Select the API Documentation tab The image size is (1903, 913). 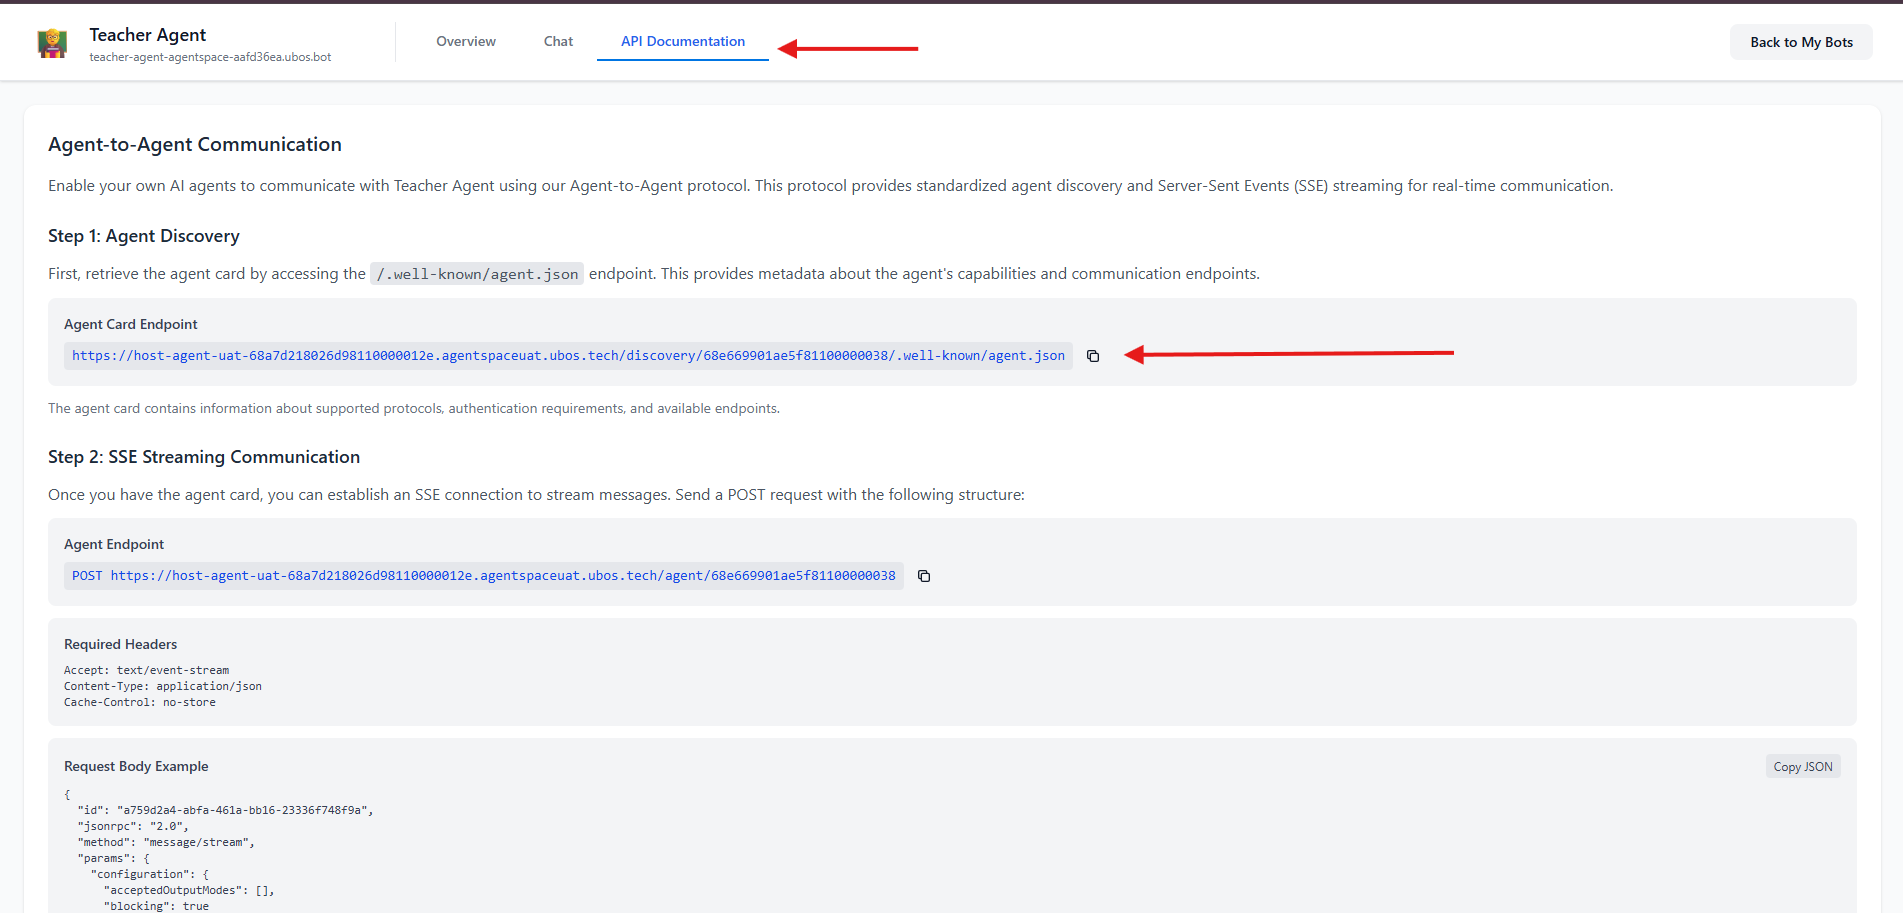tap(682, 41)
